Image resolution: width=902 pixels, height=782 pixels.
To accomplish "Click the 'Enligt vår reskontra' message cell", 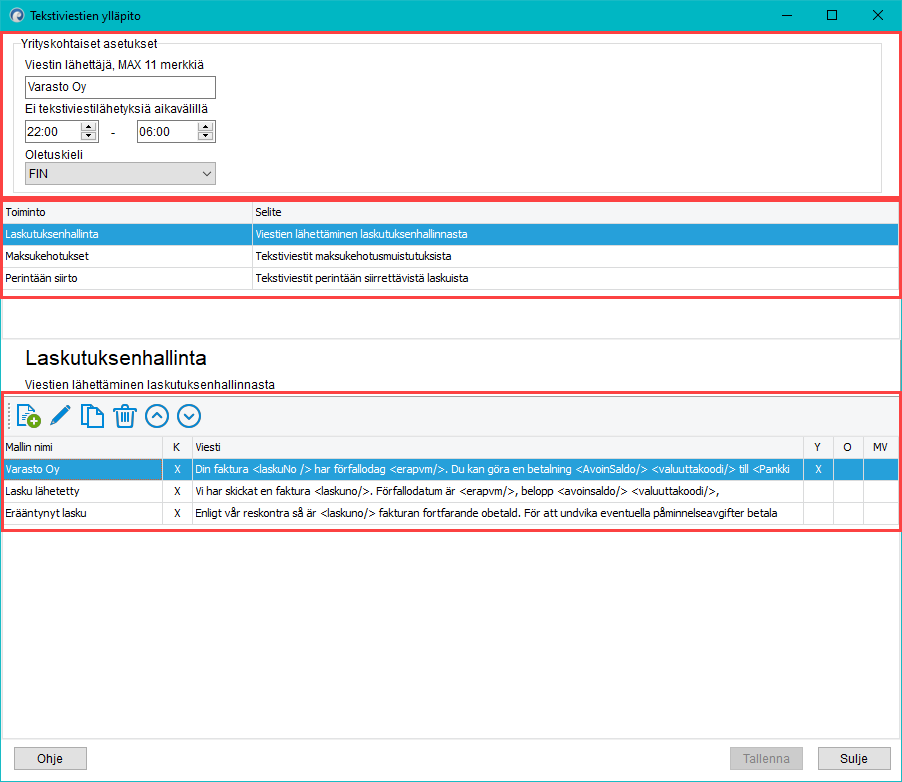I will (498, 513).
